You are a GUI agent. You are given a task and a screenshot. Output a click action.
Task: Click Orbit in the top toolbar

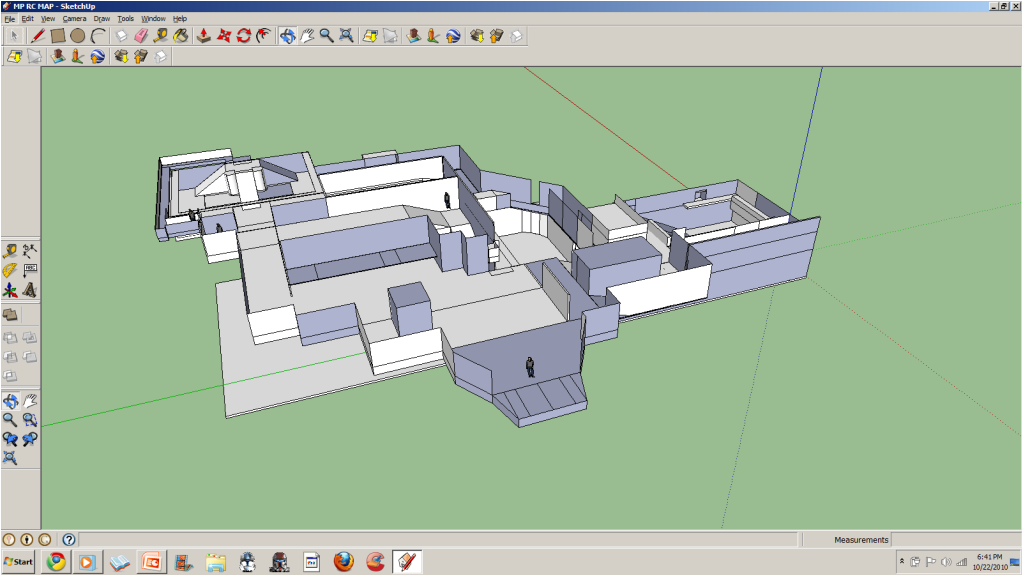click(287, 36)
